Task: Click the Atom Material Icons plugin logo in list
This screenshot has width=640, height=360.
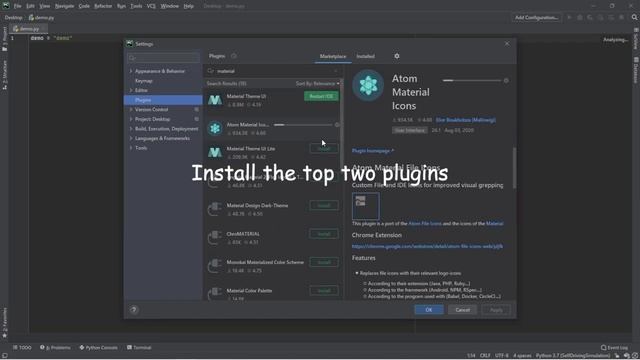Action: (x=215, y=128)
